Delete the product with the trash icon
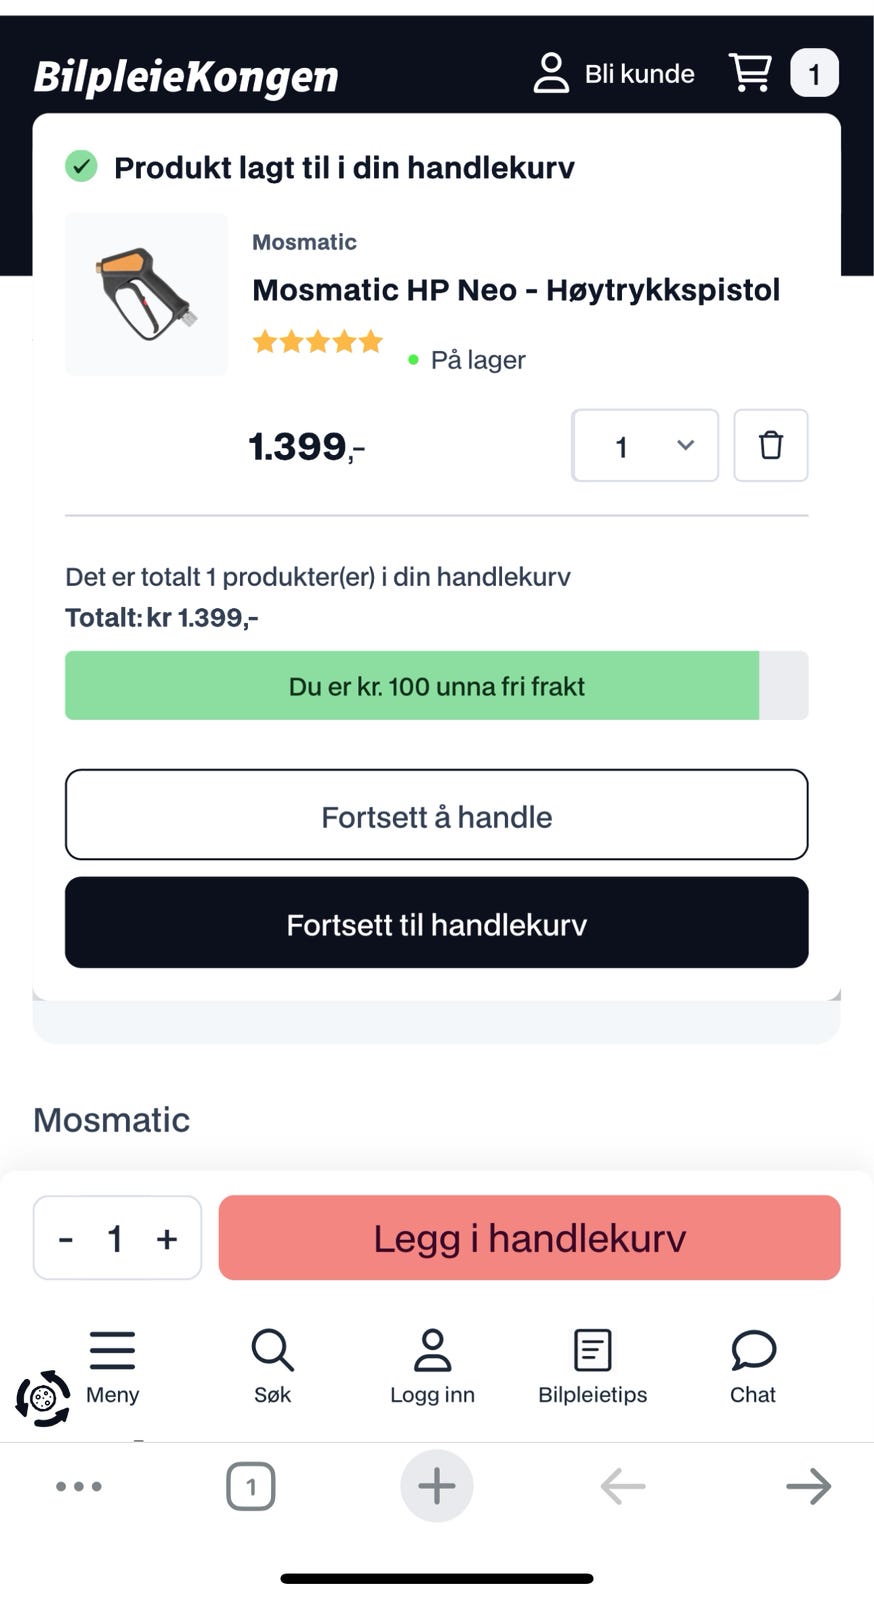The height and width of the screenshot is (1600, 874). coord(770,445)
